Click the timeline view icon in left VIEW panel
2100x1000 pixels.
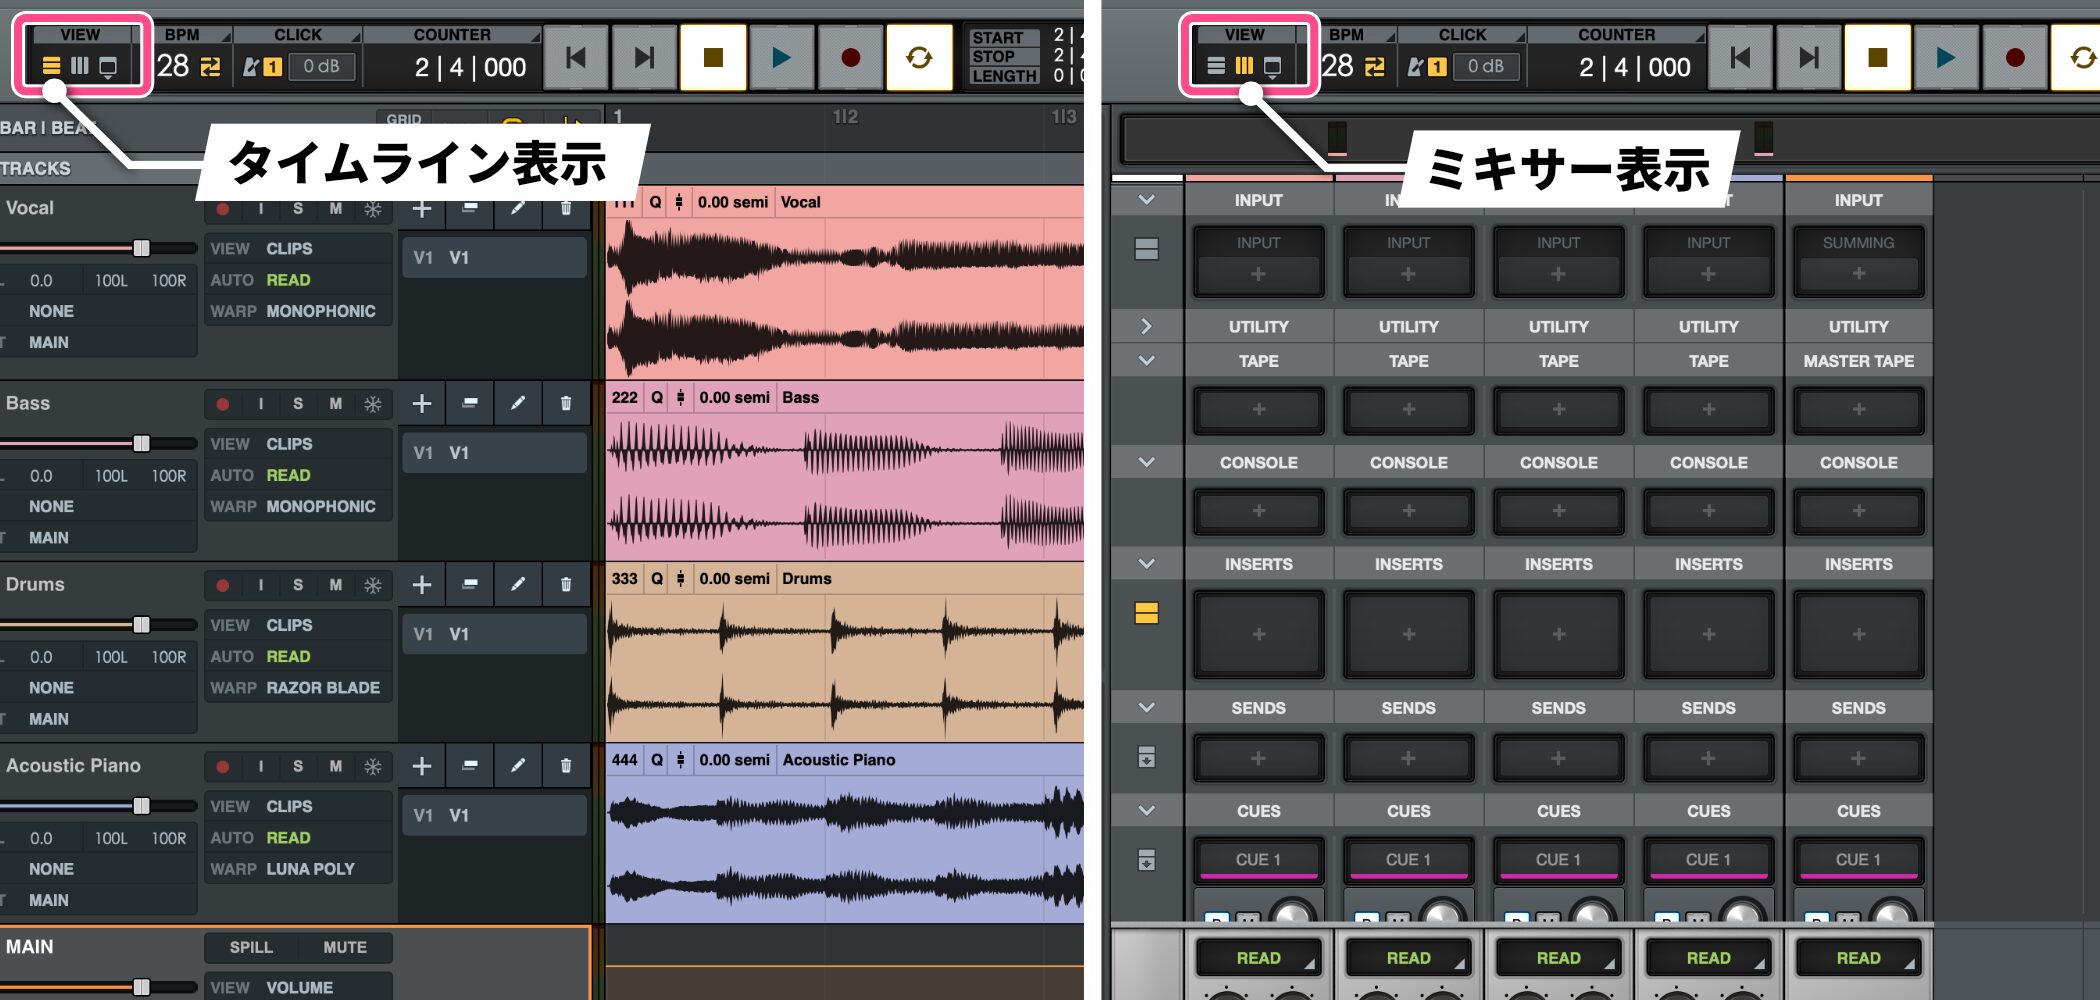[51, 67]
